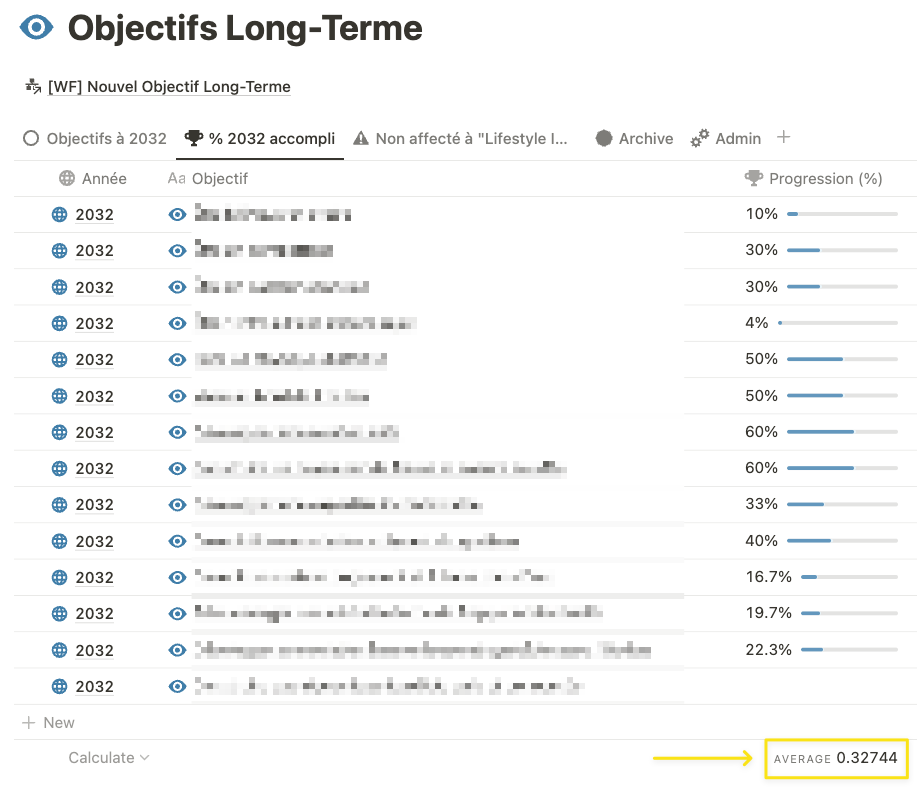Switch to Objectifs à 2032 tab

pyautogui.click(x=95, y=139)
